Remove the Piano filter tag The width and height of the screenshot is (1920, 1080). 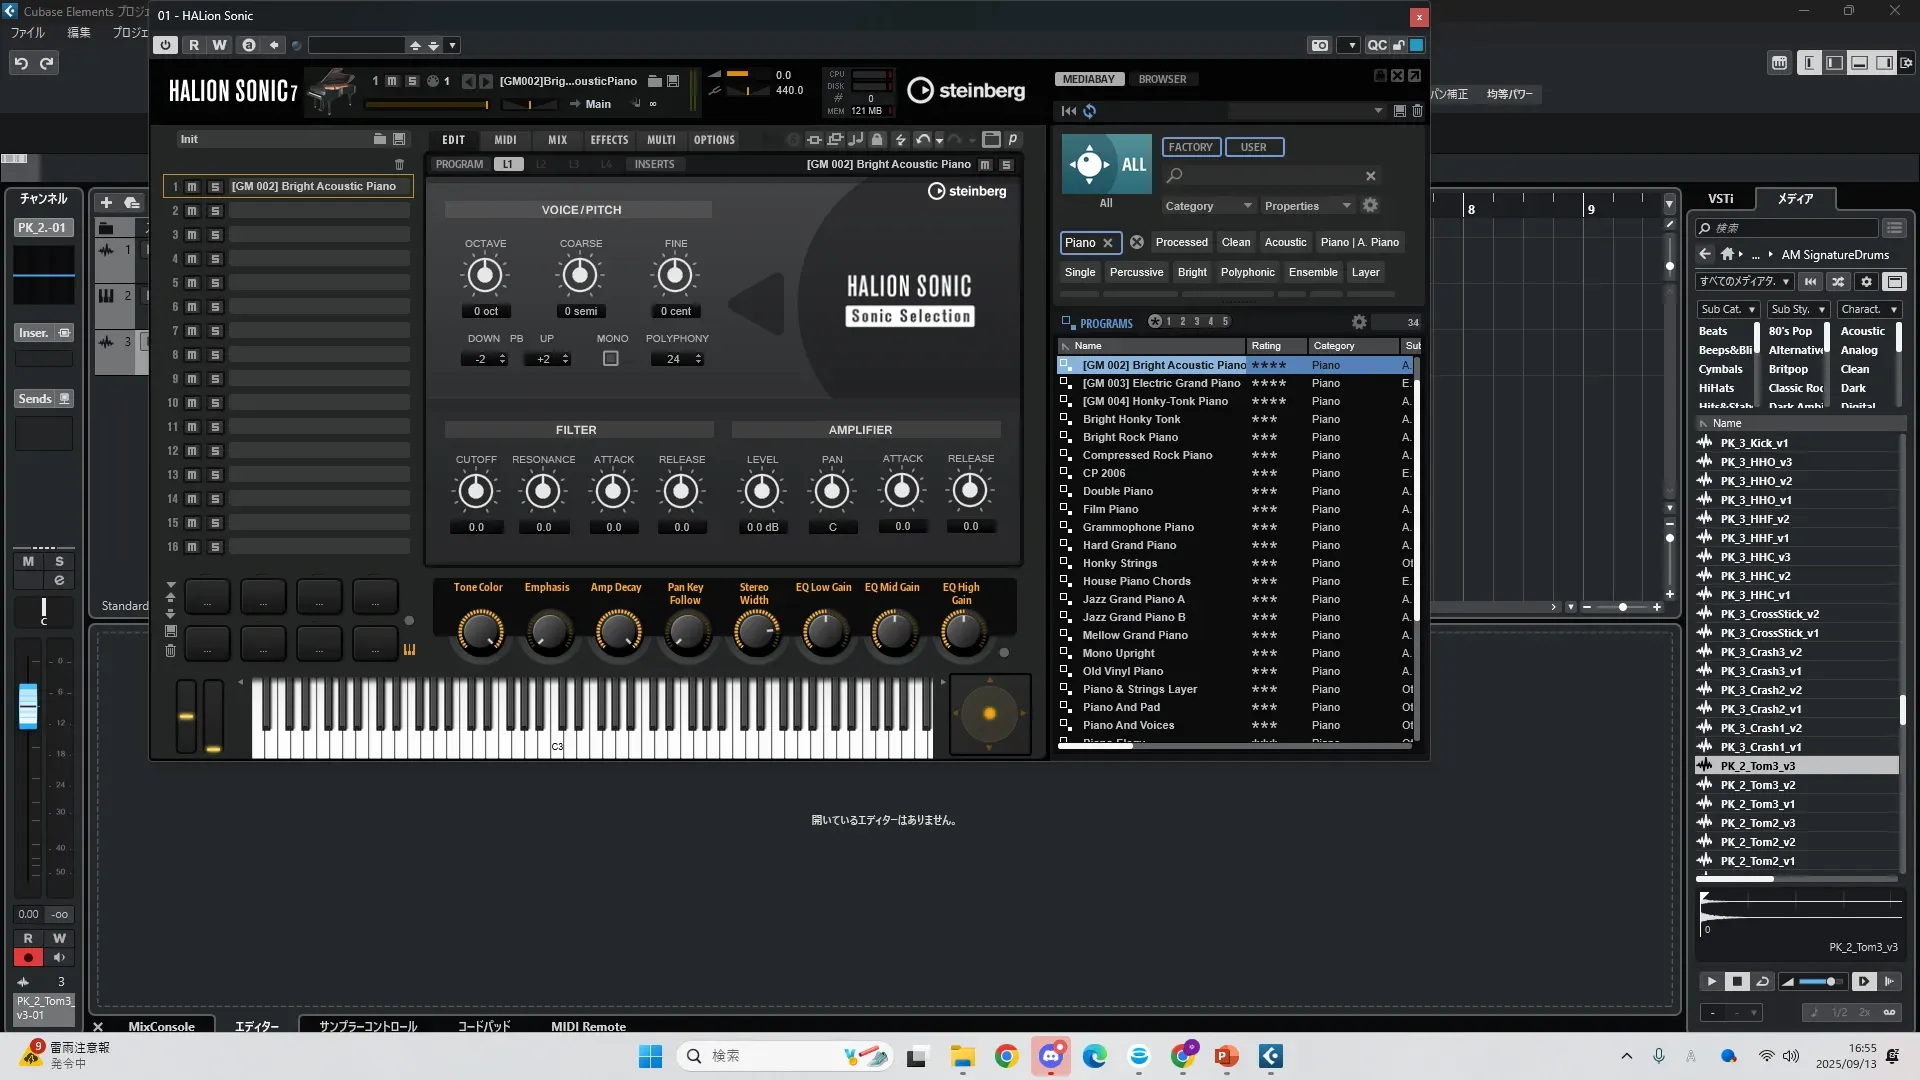pos(1108,243)
